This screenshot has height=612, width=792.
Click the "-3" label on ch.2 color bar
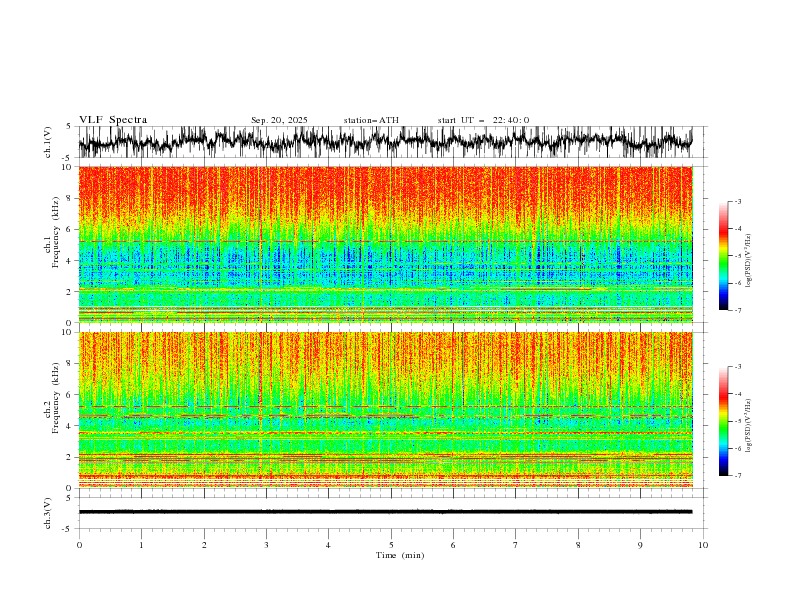[x=738, y=367]
